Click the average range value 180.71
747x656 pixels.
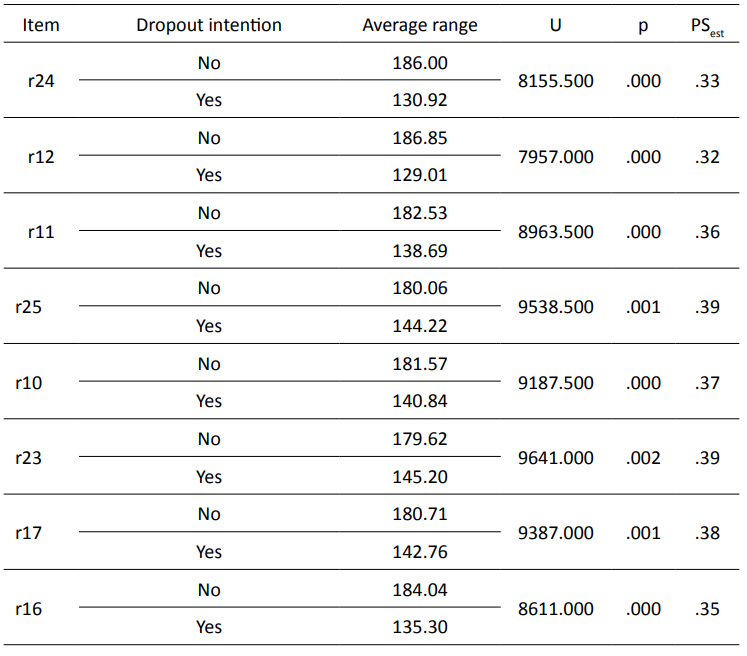(420, 514)
